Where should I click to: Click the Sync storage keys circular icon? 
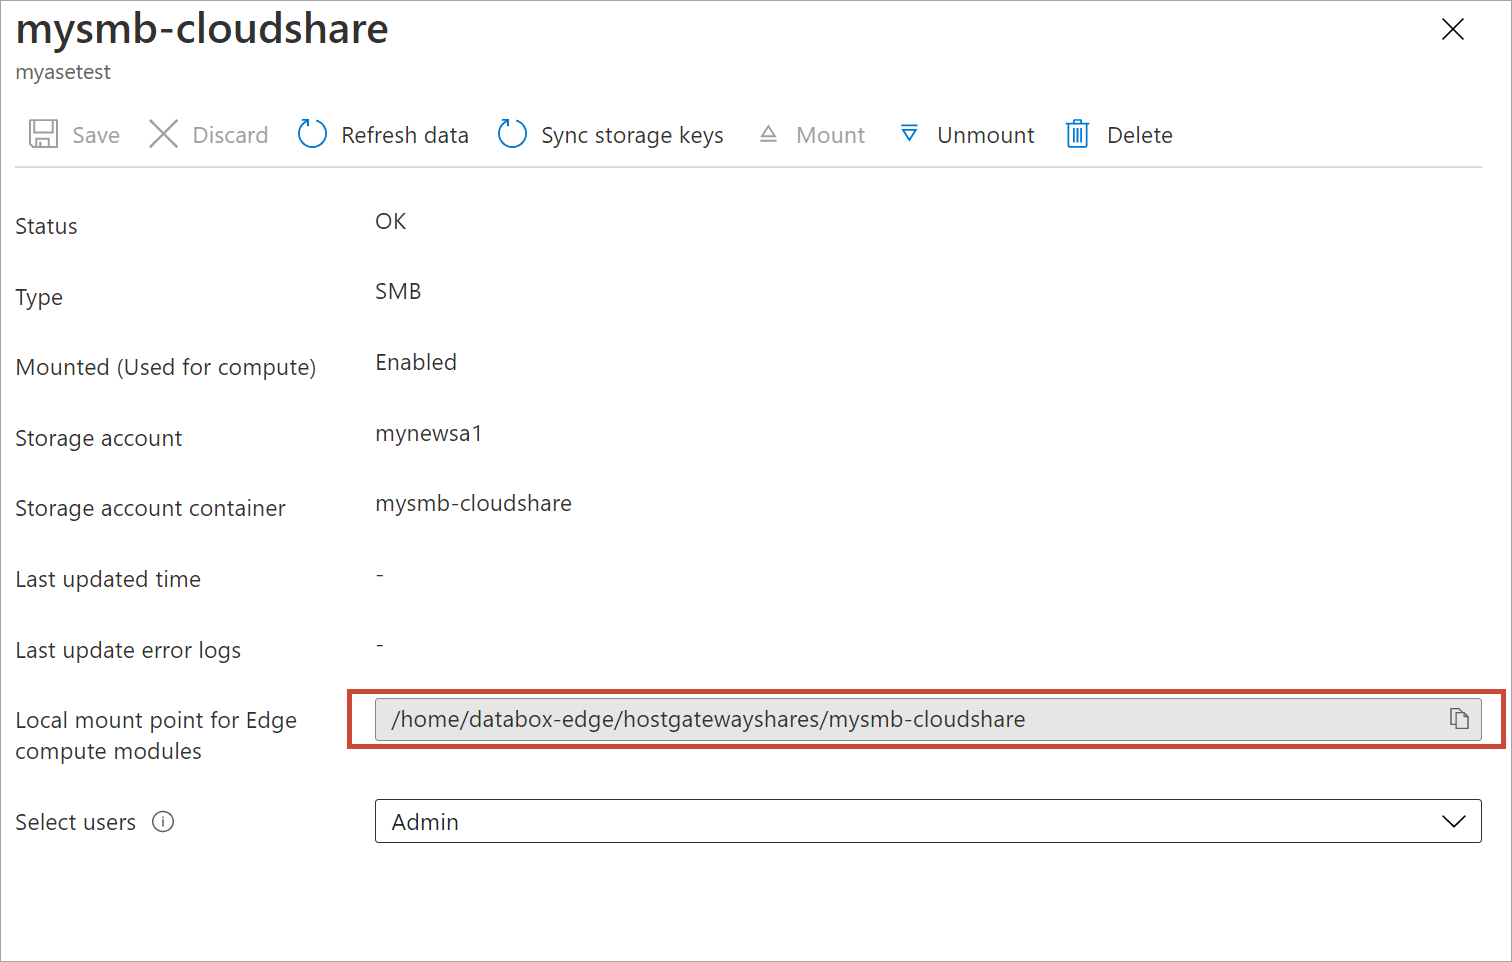click(x=512, y=134)
